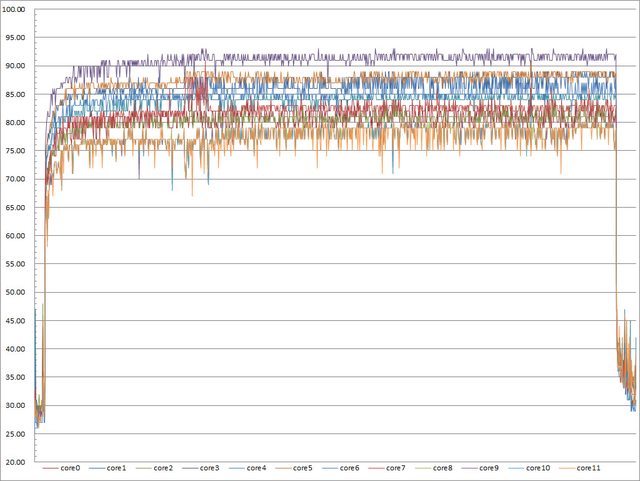Image resolution: width=640 pixels, height=481 pixels.
Task: Click the 100.00 y-axis label
Action: pos(17,9)
